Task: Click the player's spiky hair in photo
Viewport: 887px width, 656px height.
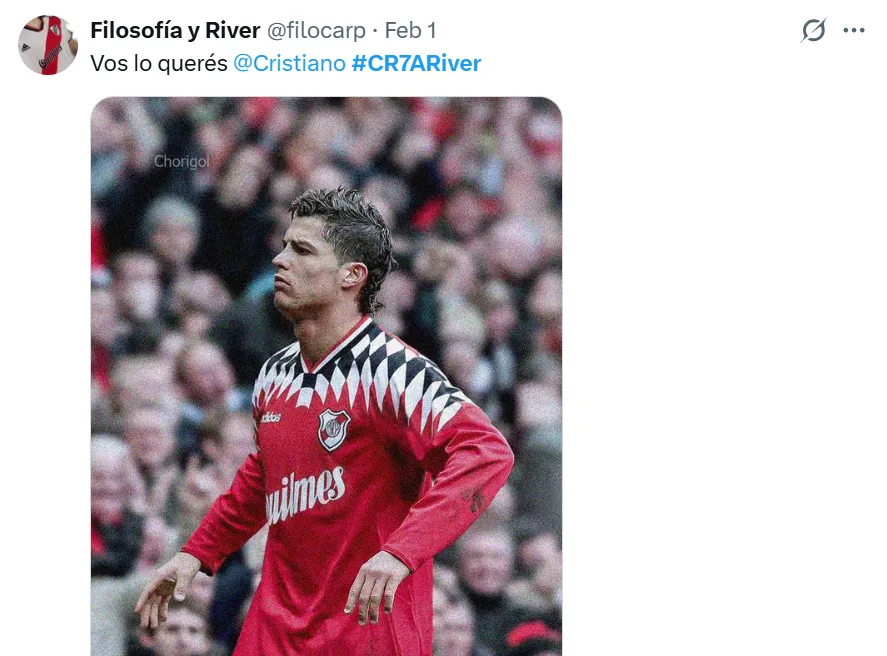Action: pos(345,223)
